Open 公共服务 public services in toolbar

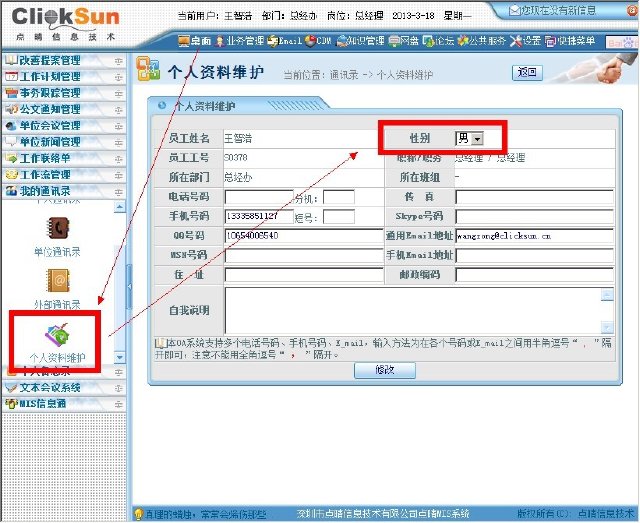point(480,41)
